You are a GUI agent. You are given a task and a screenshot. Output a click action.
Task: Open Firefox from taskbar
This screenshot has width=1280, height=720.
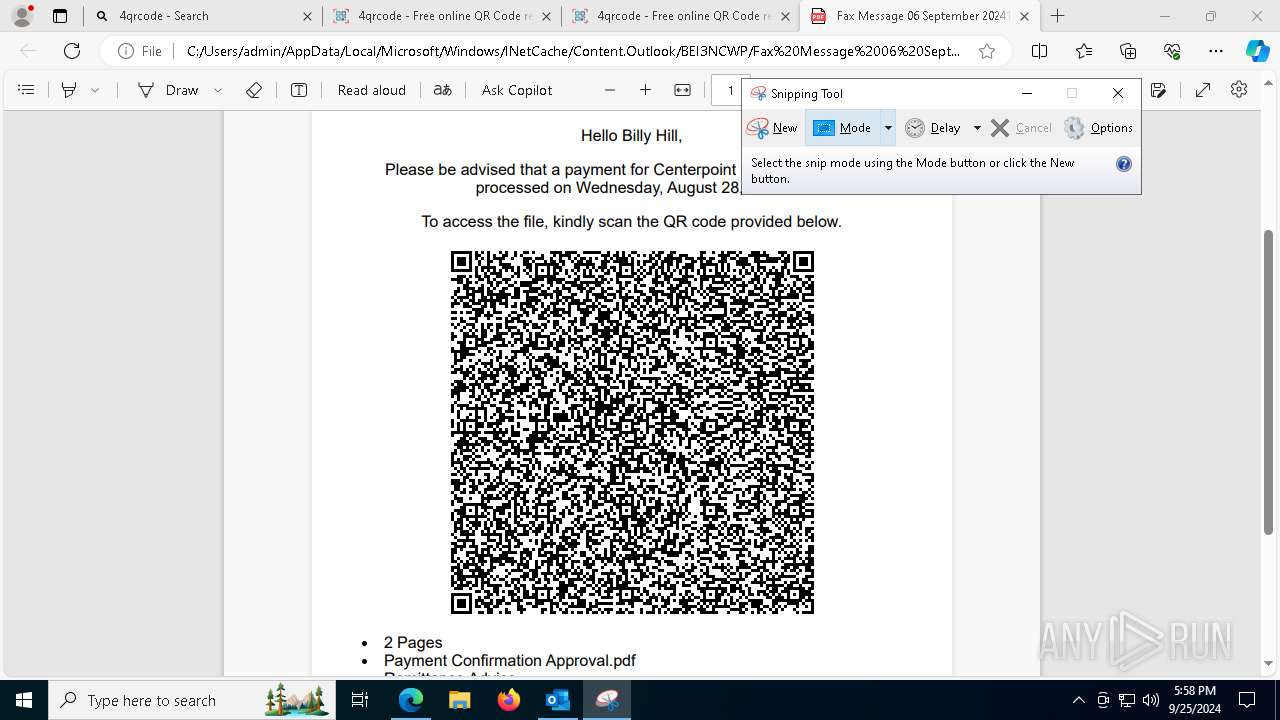tap(509, 700)
